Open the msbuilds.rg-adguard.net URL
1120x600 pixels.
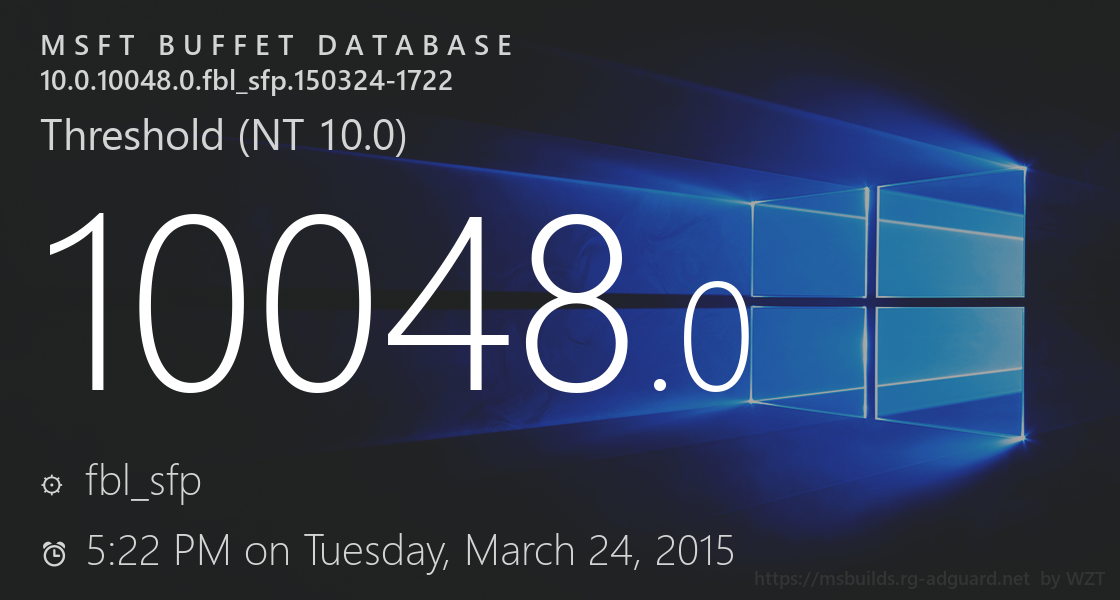(891, 579)
